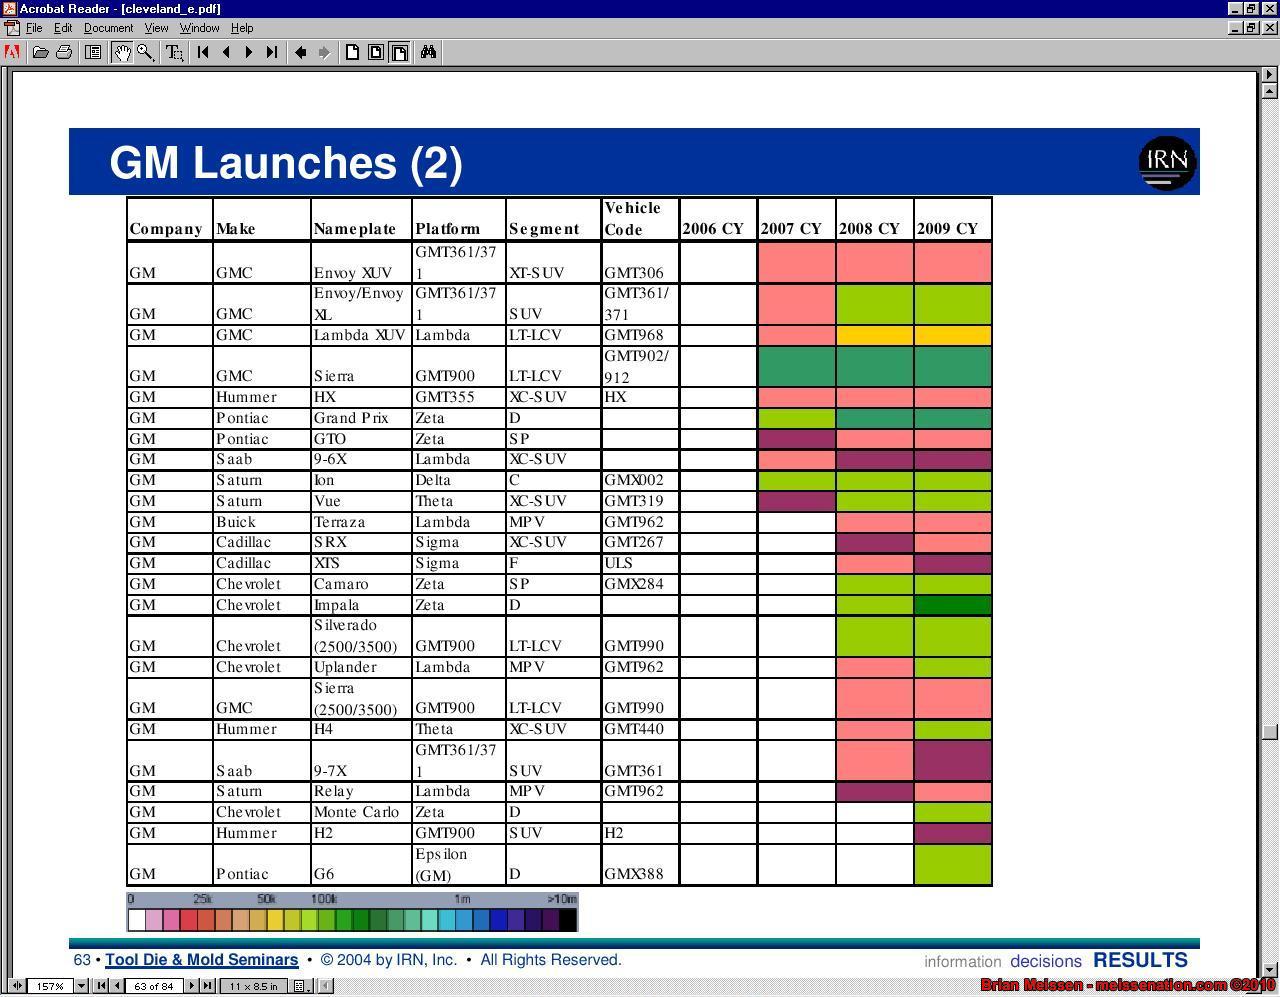The width and height of the screenshot is (1280, 997).
Task: Select the Text selection tool
Action: [174, 53]
